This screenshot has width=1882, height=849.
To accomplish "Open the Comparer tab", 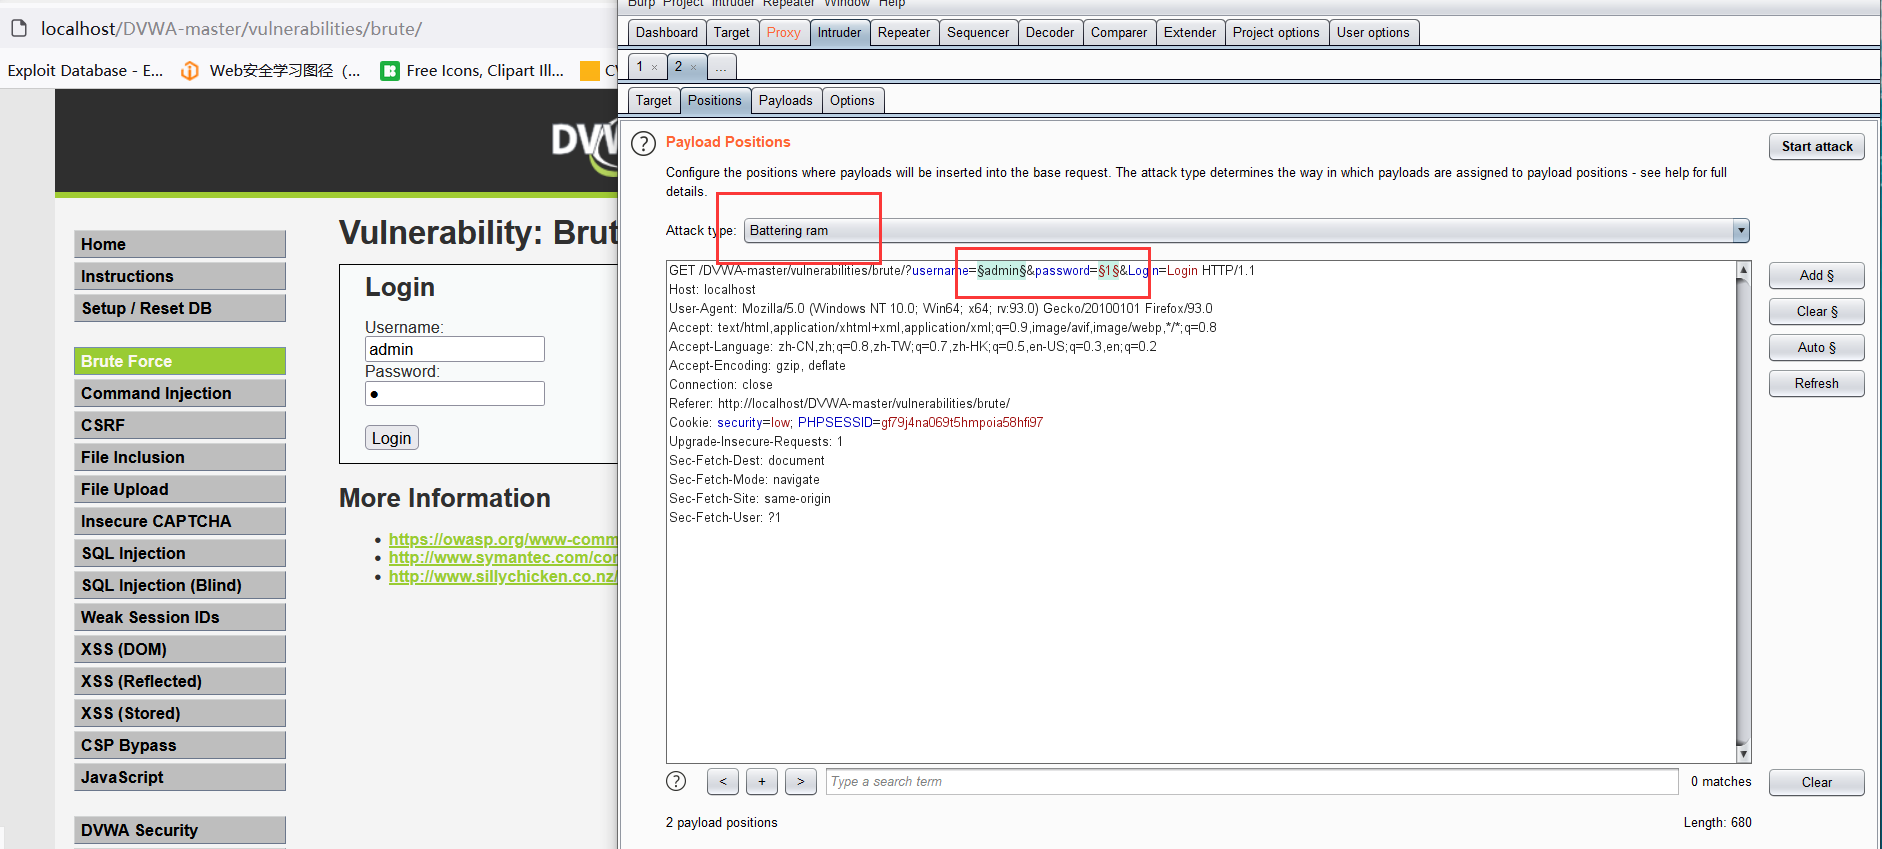I will tap(1119, 32).
